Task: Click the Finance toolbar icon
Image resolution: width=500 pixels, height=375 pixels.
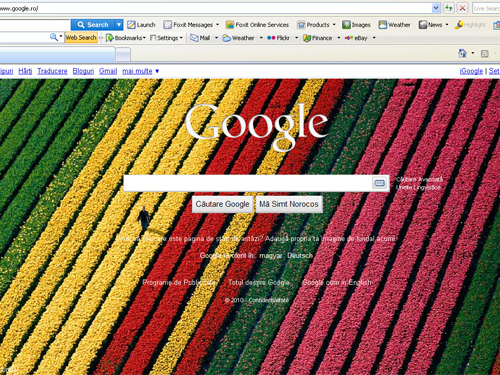Action: [x=318, y=38]
